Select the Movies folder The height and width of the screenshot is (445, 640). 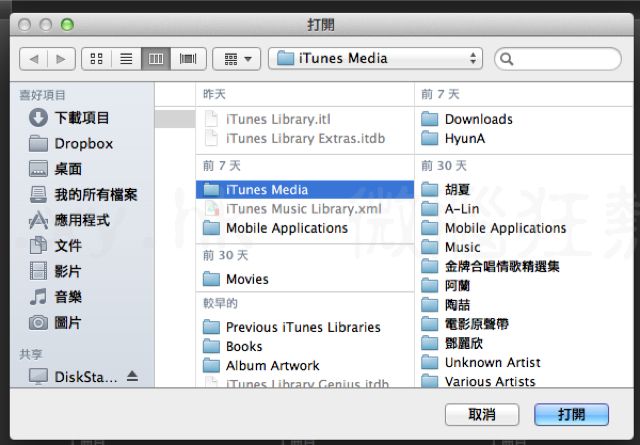[247, 279]
